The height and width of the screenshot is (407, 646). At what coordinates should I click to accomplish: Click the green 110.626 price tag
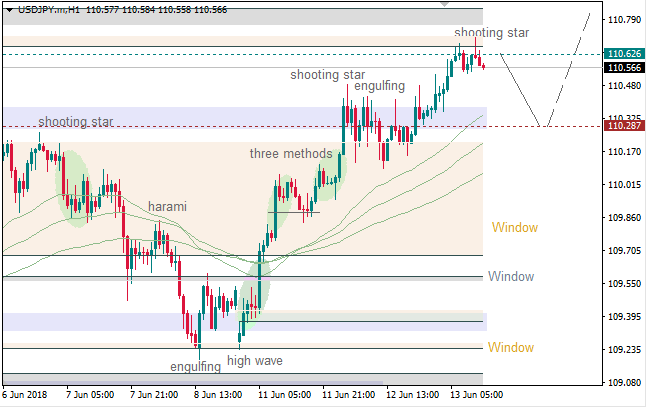623,53
